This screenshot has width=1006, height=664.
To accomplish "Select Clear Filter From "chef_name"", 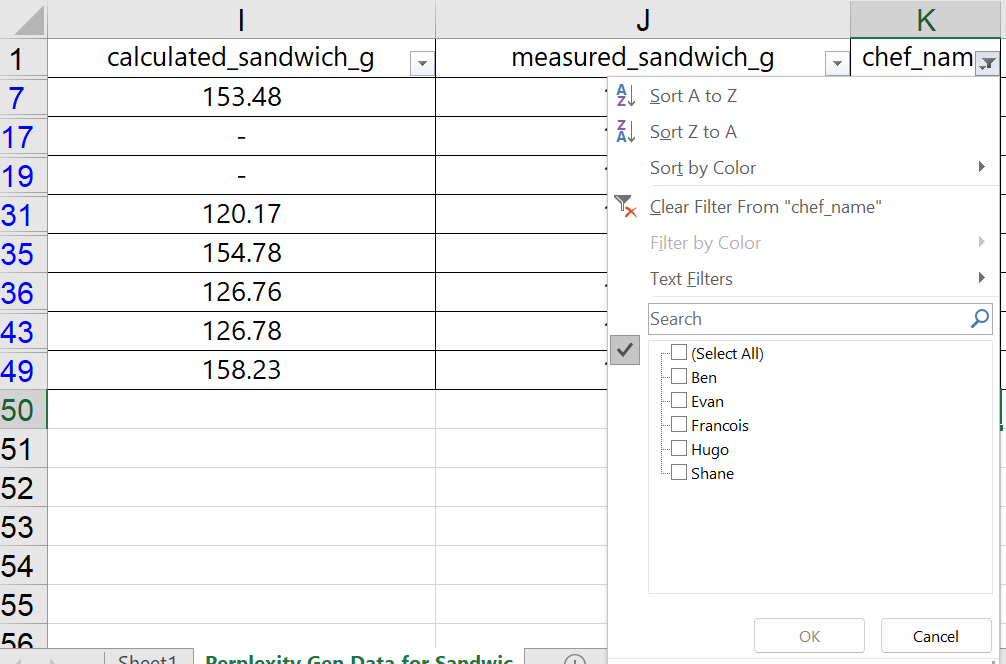I will pos(765,207).
